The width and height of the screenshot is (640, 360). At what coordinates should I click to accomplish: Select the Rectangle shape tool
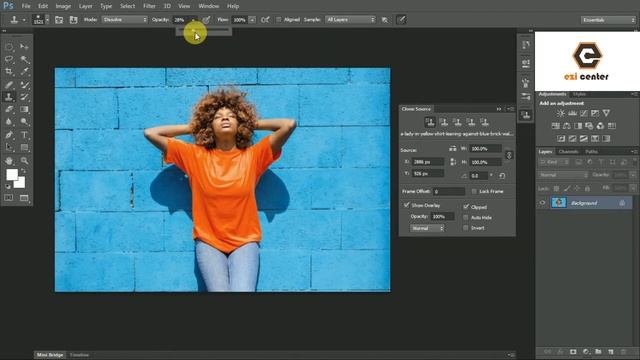point(24,147)
